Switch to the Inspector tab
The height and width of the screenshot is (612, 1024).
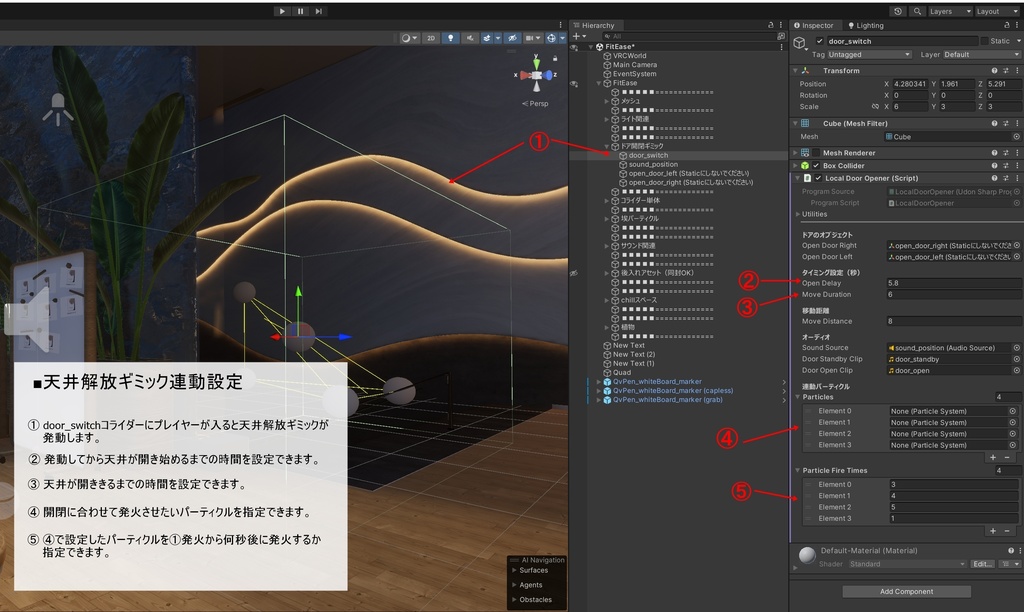814,25
